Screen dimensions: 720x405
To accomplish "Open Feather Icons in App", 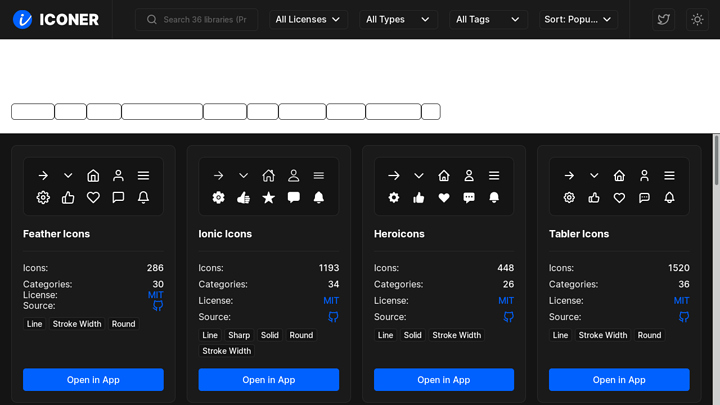I will (x=93, y=380).
